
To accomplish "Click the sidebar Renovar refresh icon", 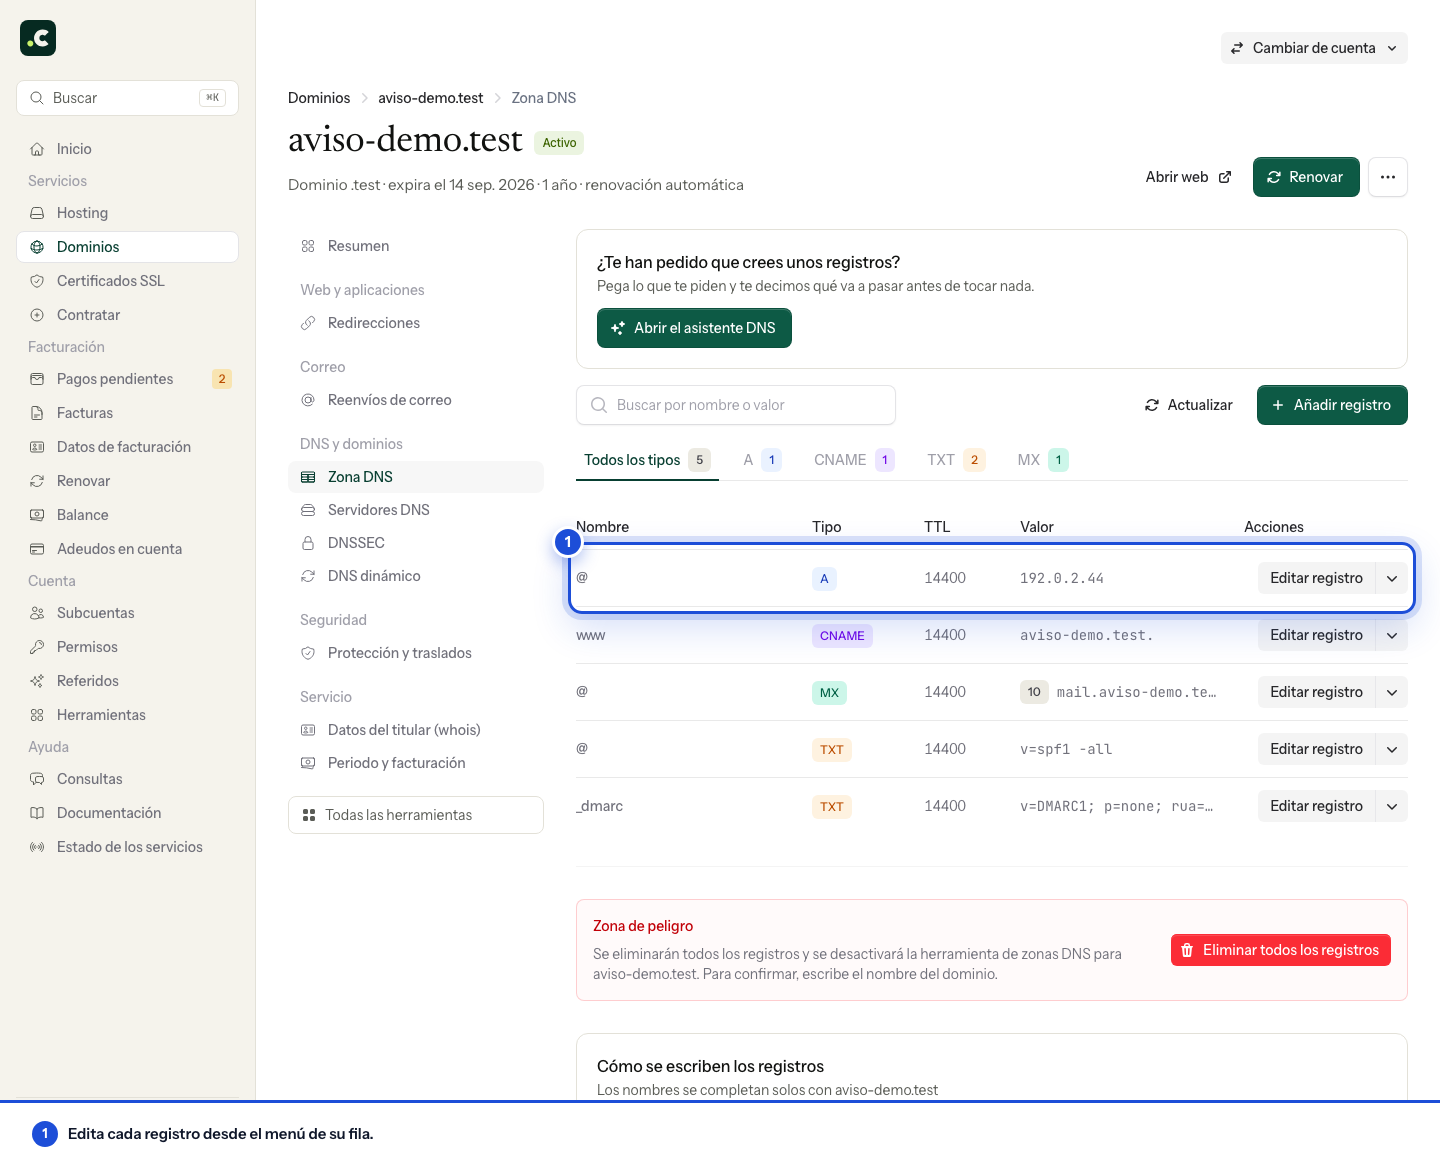I will pyautogui.click(x=37, y=481).
